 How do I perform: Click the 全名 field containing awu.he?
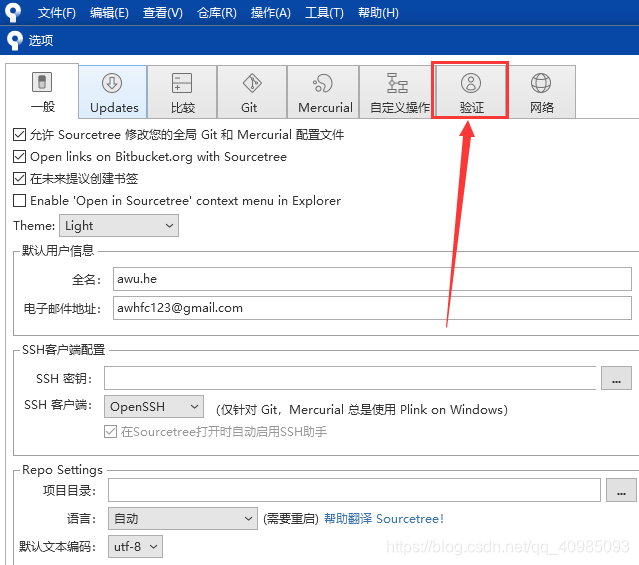(x=372, y=279)
